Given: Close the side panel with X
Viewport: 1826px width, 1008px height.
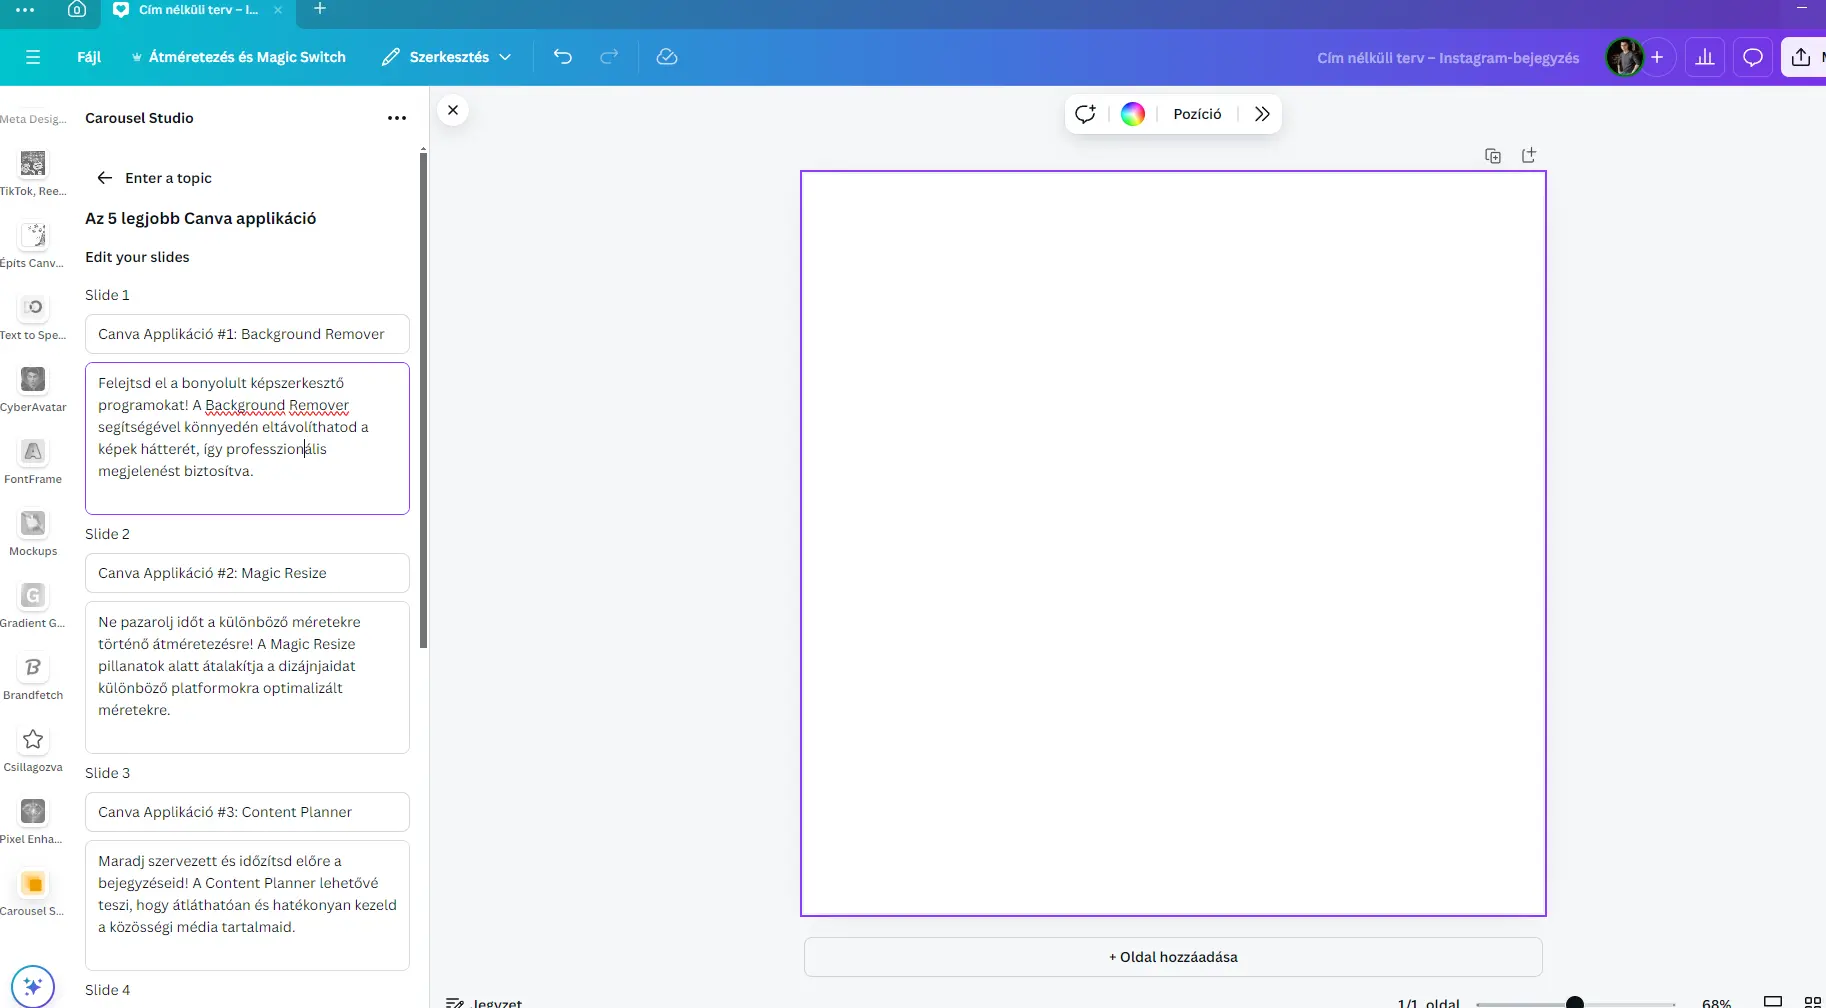Looking at the screenshot, I should [x=453, y=110].
